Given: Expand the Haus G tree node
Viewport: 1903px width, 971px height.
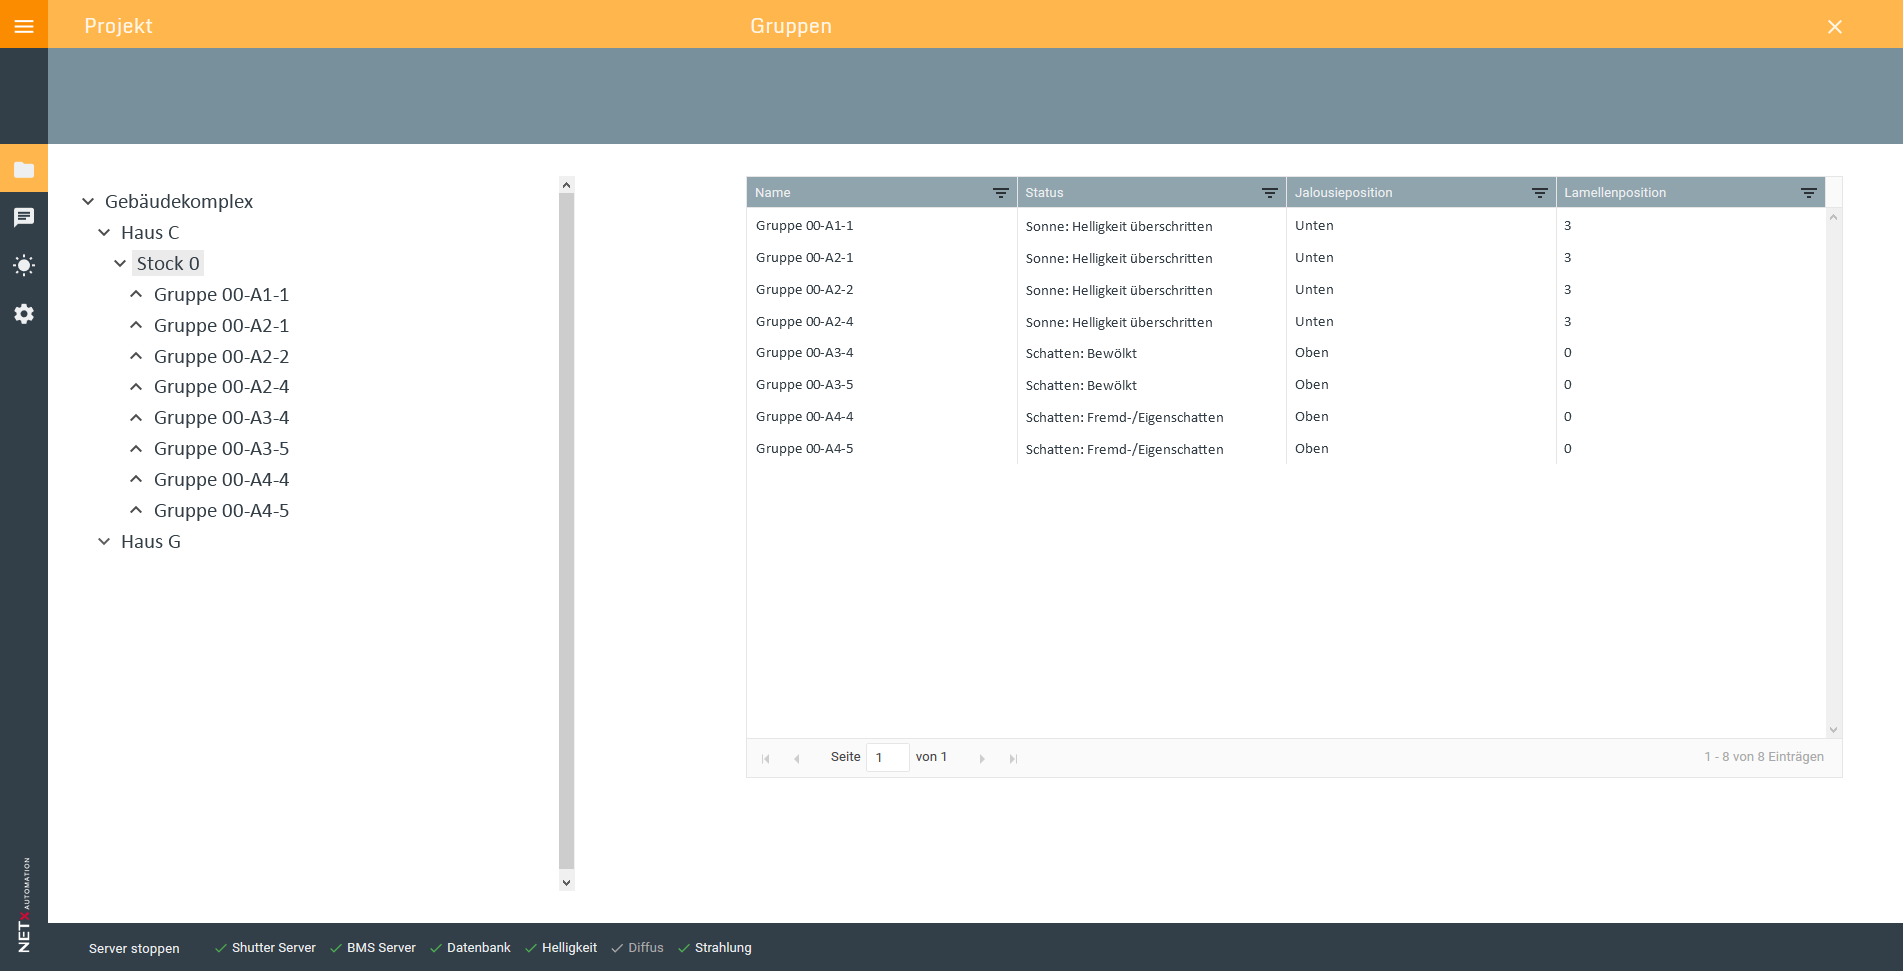Looking at the screenshot, I should pos(104,541).
